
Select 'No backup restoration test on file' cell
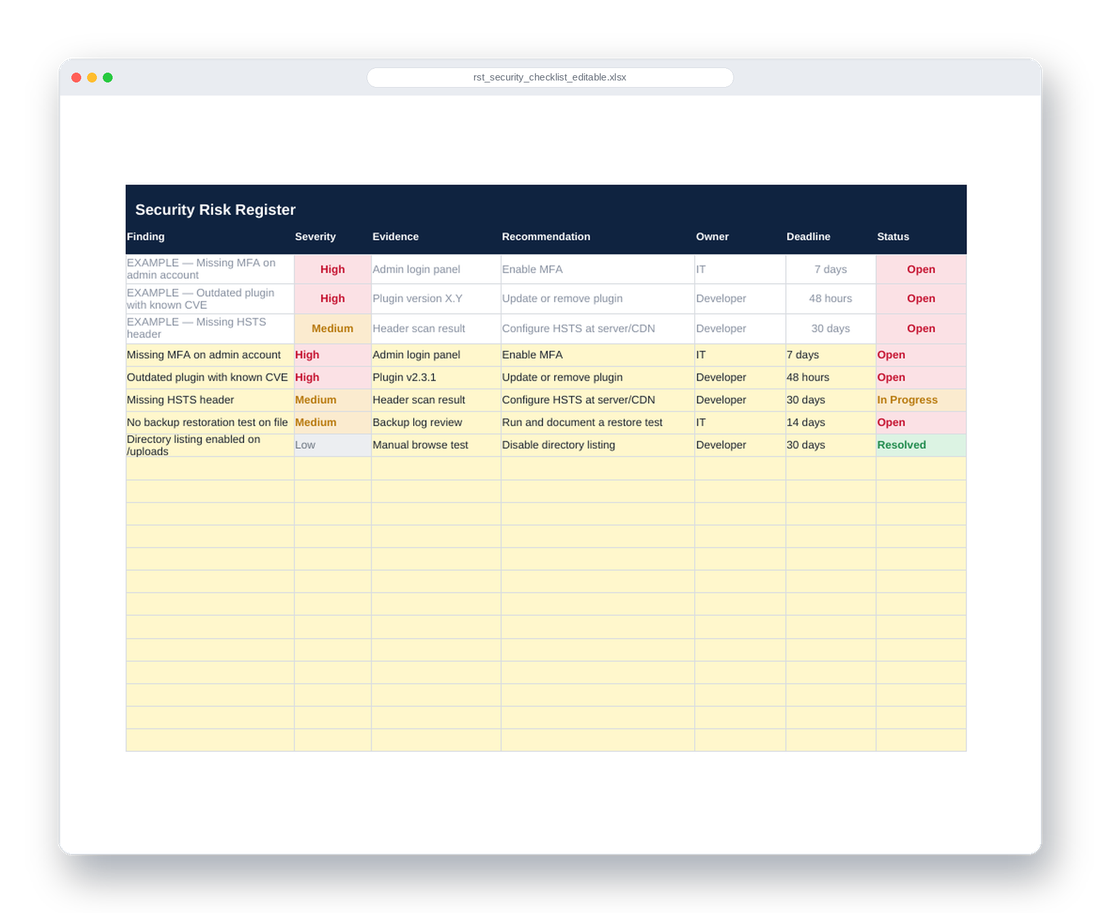pyautogui.click(x=210, y=422)
